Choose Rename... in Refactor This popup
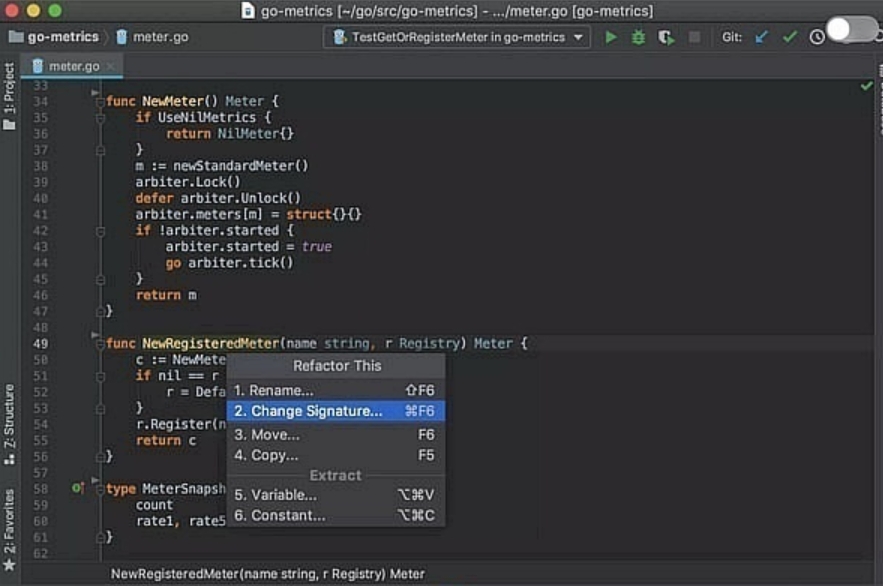Screen dimensions: 883x586 tap(336, 390)
